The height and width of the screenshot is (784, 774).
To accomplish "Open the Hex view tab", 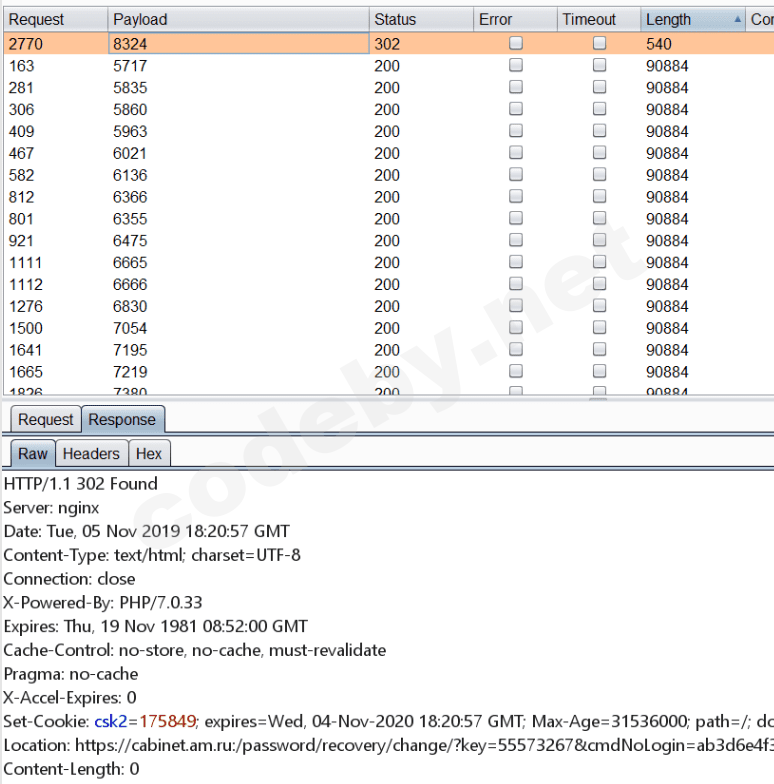I will coord(148,454).
